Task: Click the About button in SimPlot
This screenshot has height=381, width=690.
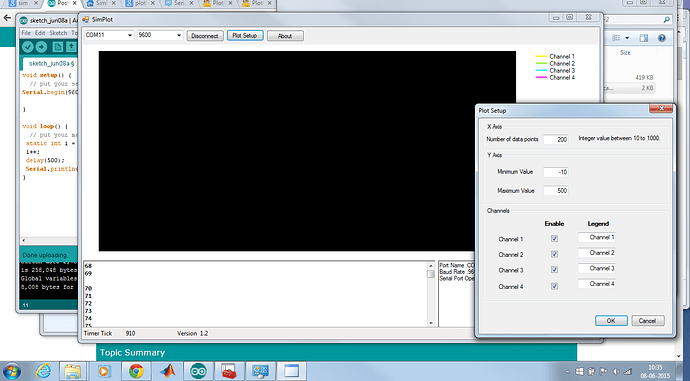Action: click(x=285, y=36)
